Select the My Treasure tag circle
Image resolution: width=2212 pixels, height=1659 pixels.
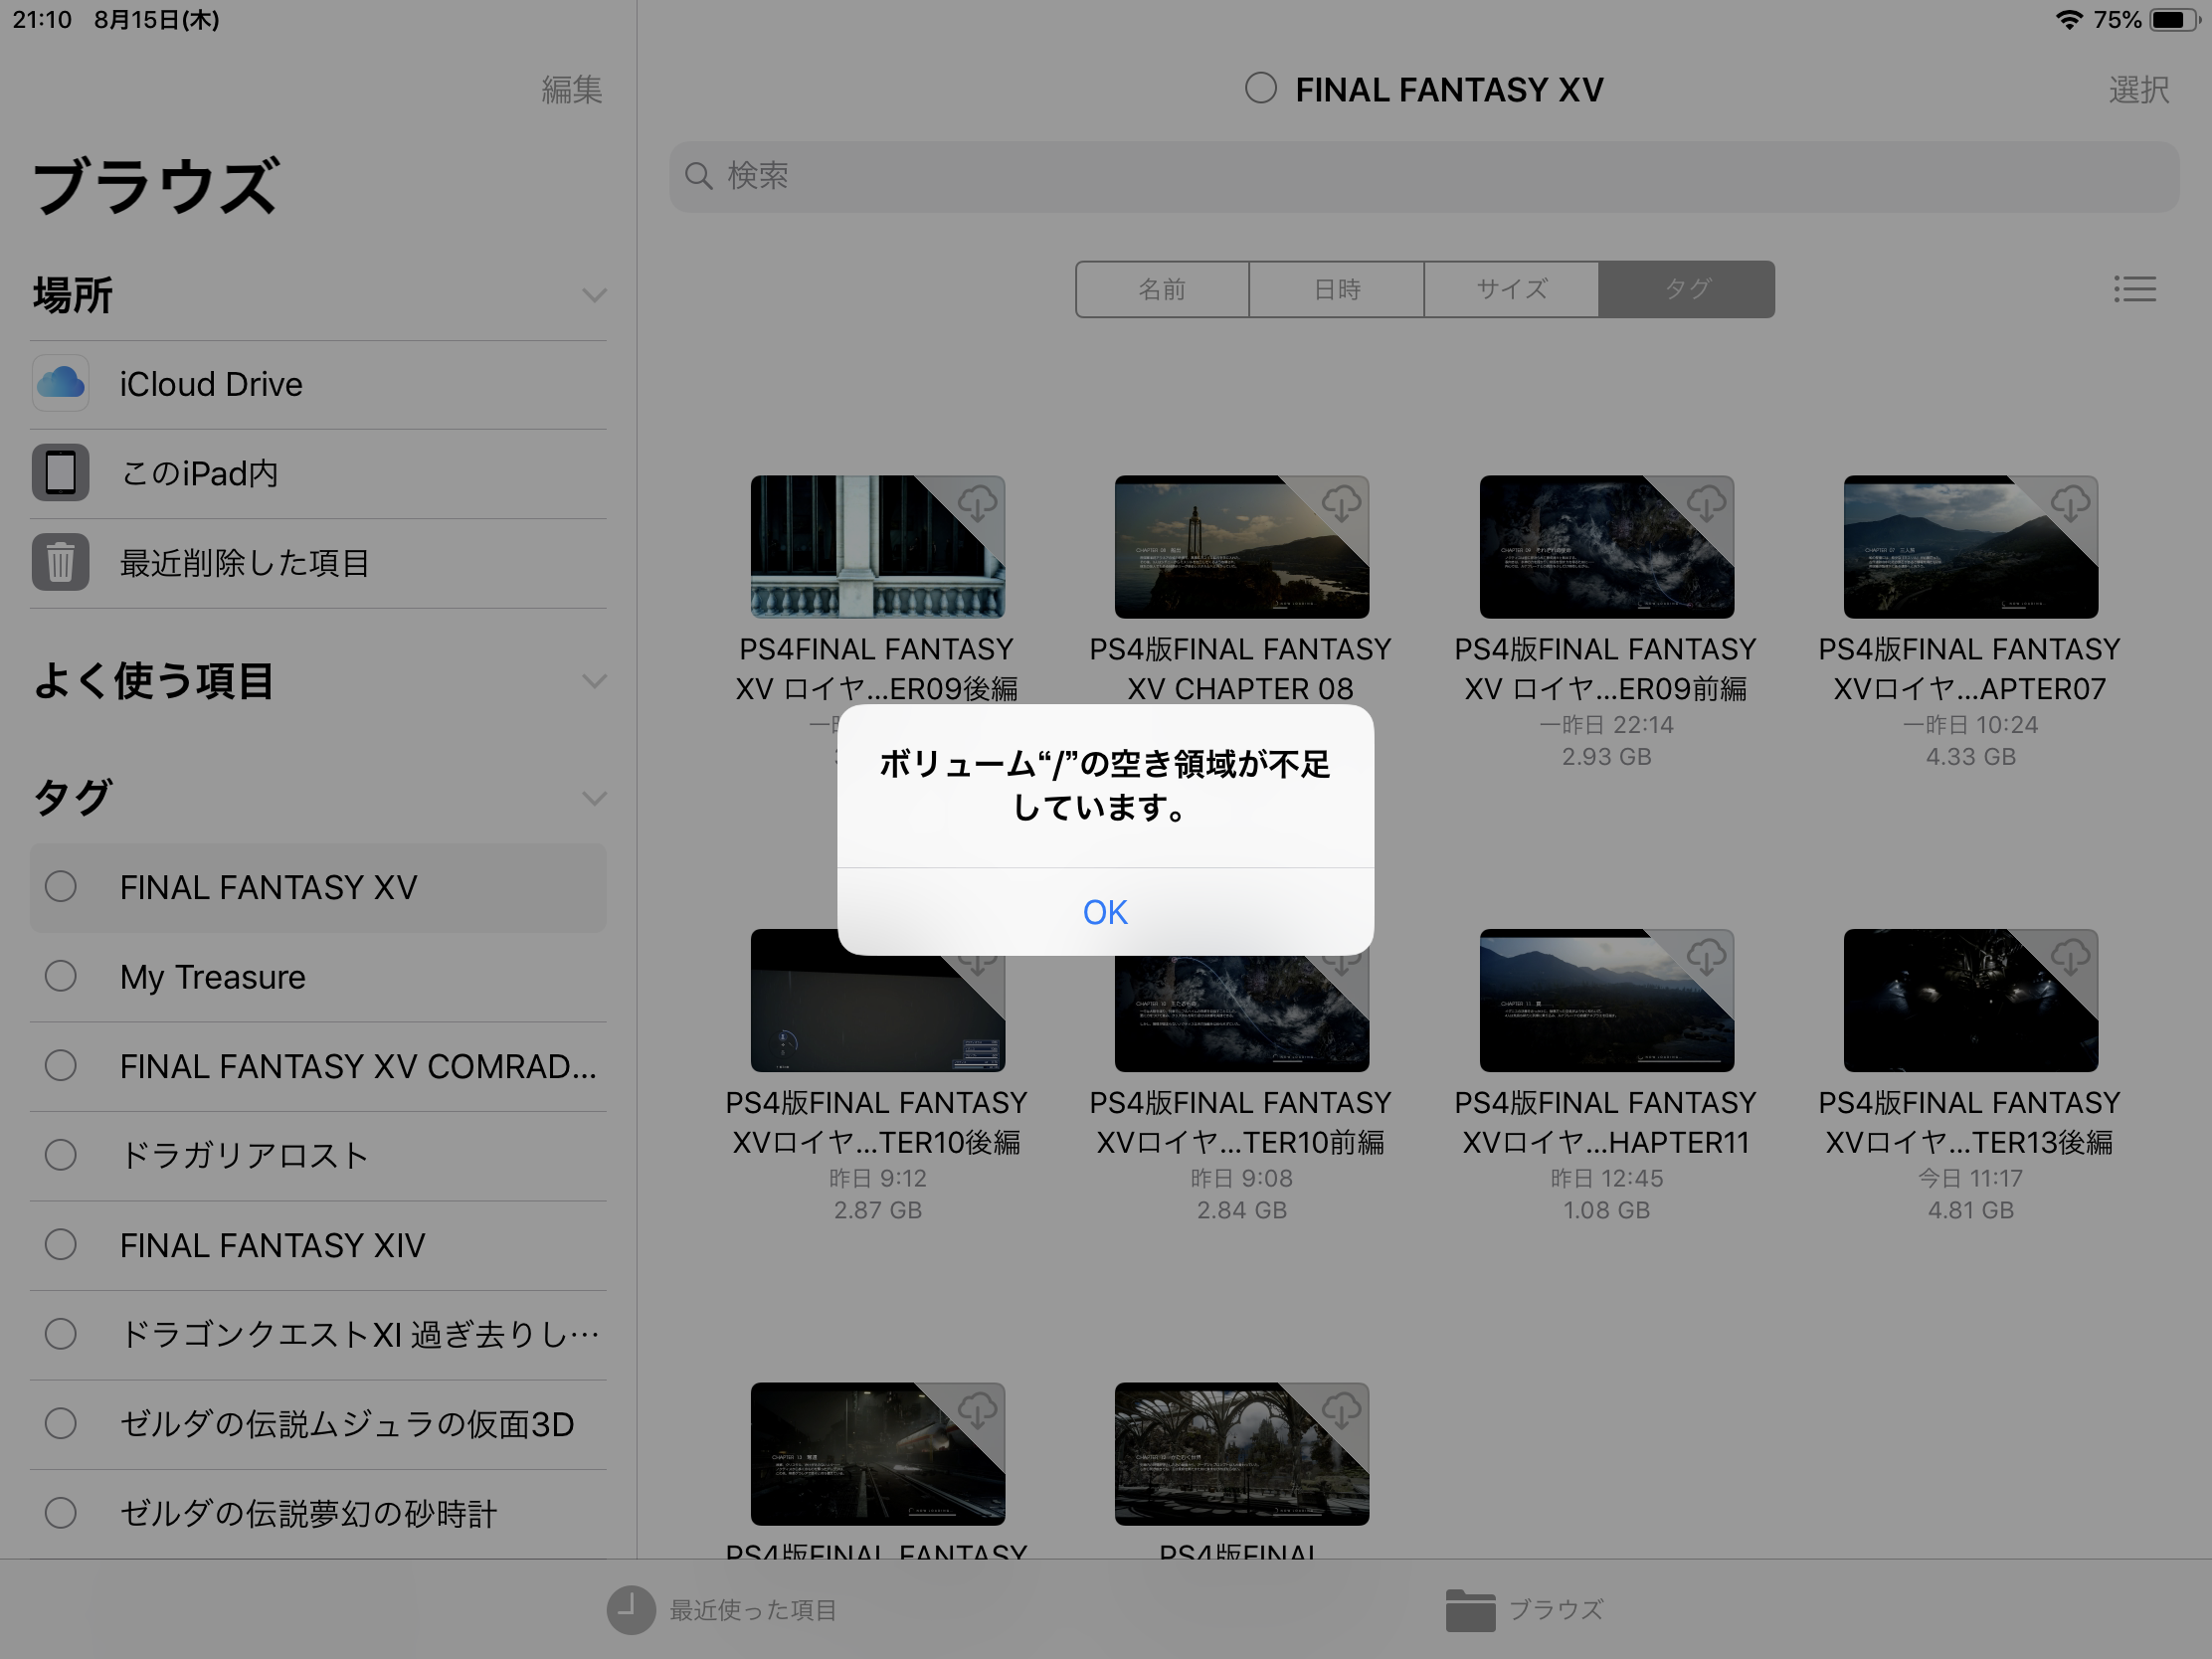coord(61,976)
